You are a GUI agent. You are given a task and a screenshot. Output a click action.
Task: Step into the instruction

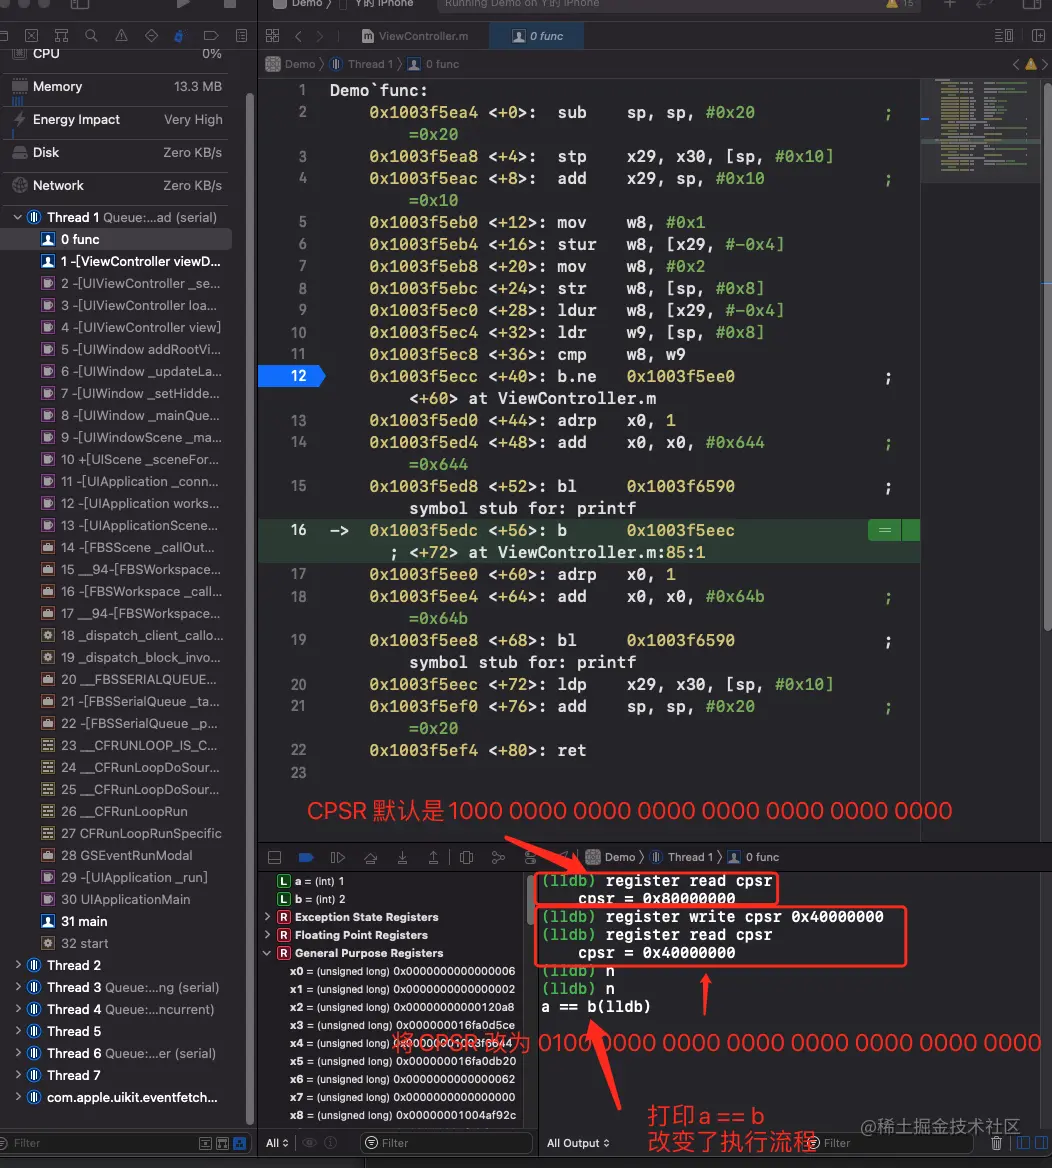(402, 857)
